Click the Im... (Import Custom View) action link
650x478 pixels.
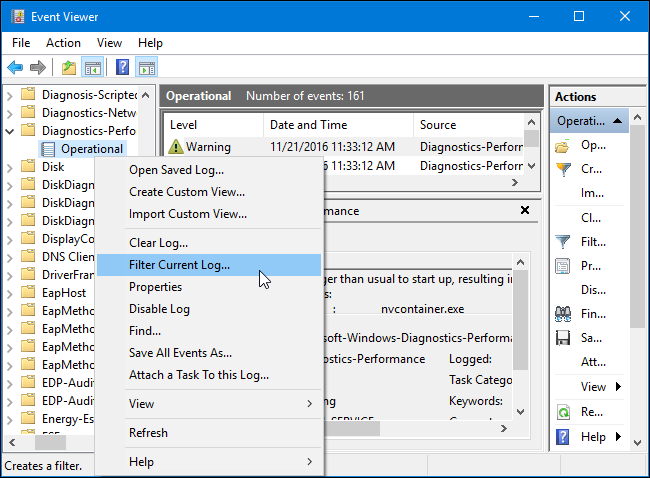592,193
